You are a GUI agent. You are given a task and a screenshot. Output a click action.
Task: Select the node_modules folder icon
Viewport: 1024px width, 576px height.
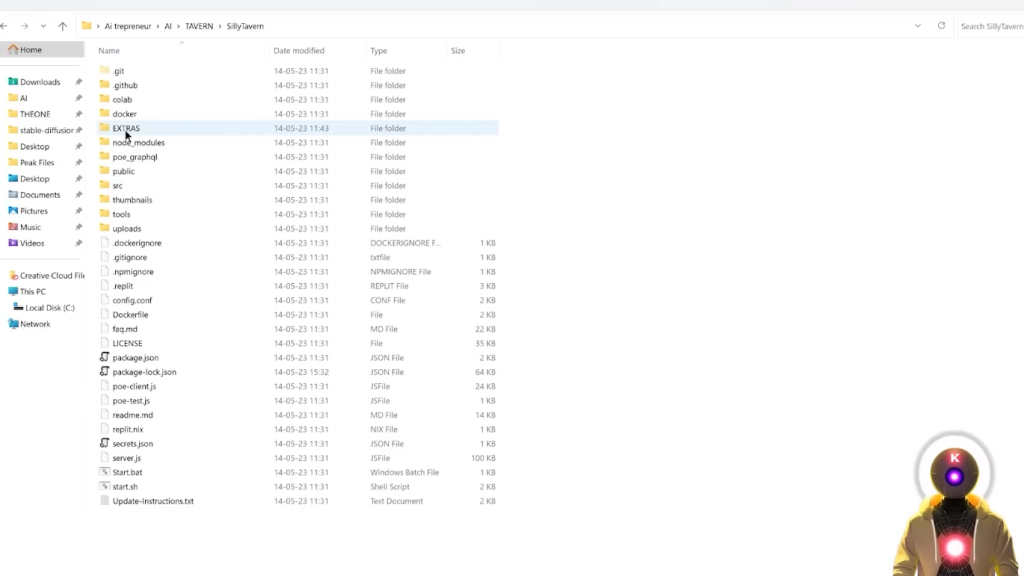[104, 142]
